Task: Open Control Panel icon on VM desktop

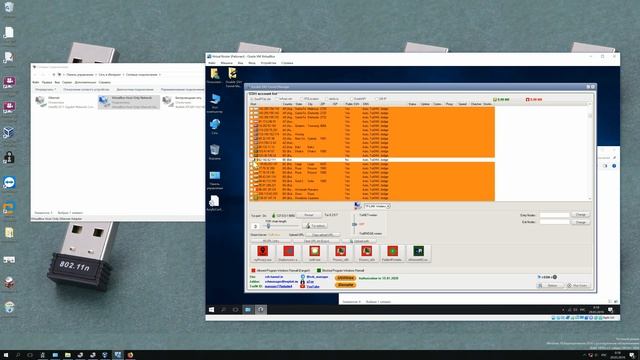Action: click(x=215, y=180)
